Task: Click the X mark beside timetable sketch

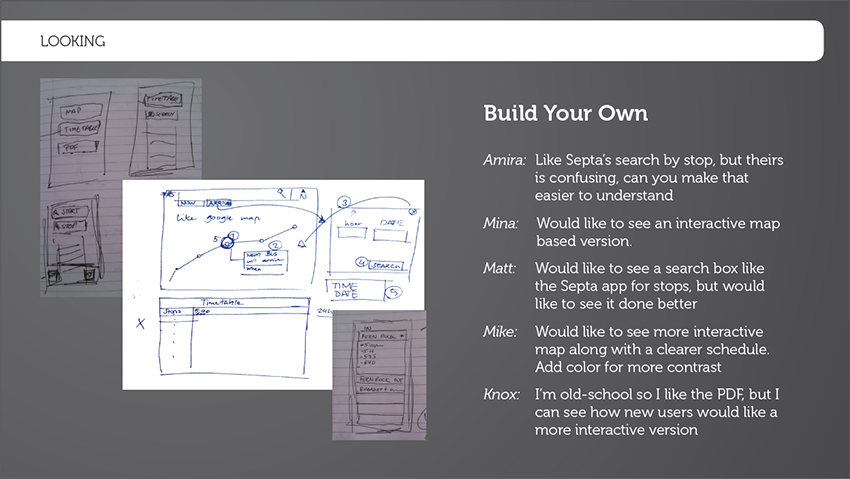Action: [x=140, y=324]
